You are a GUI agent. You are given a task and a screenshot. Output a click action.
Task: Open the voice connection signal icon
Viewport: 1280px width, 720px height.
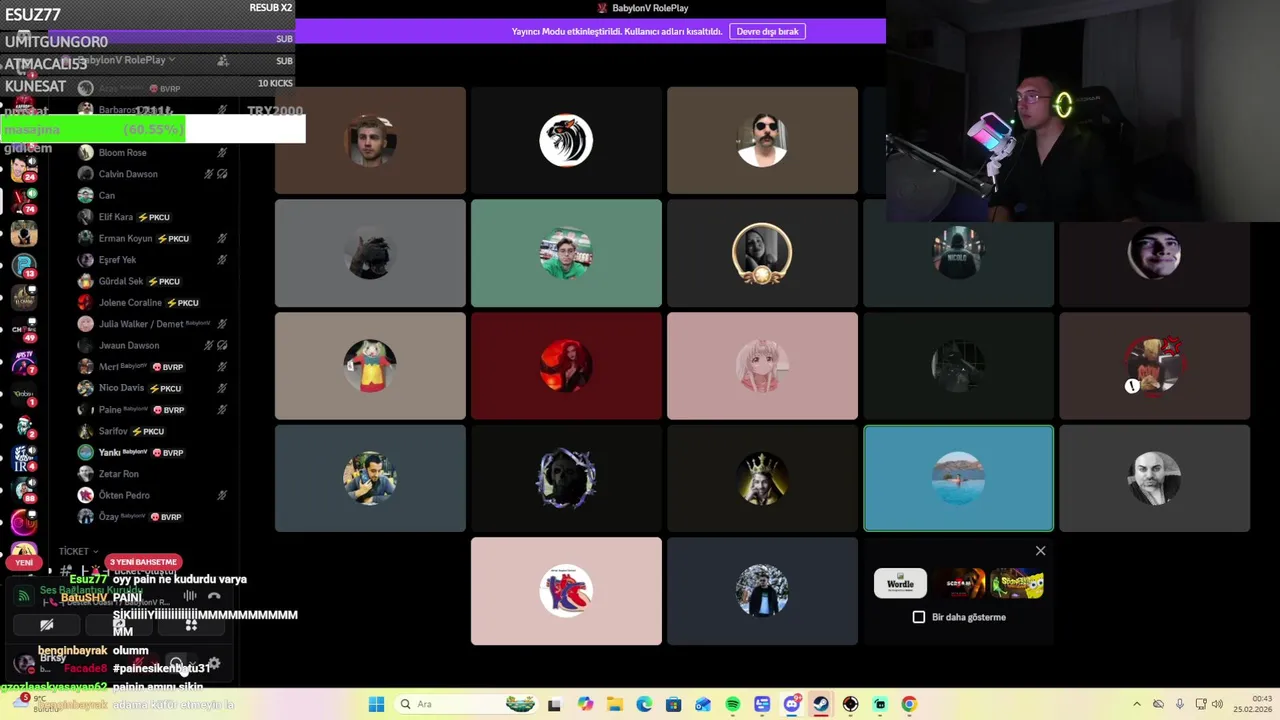point(24,596)
